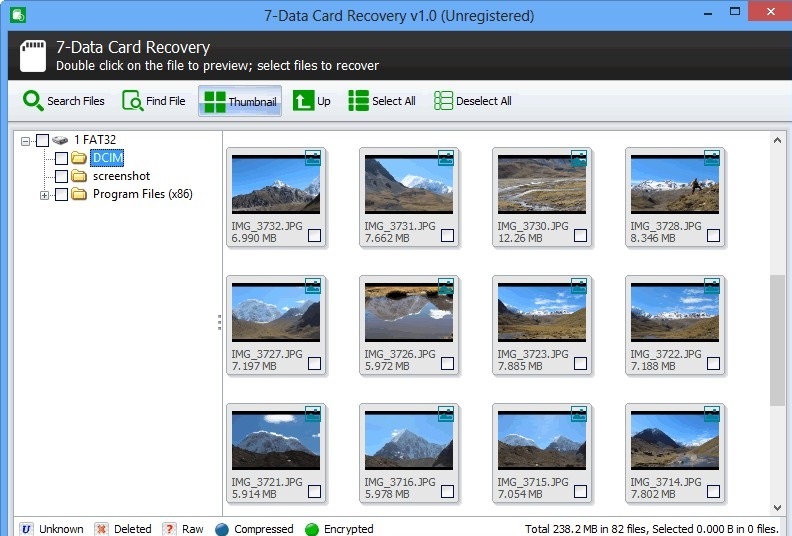
Task: Tick the checkbox for IMG_3722.JPG
Action: [713, 363]
